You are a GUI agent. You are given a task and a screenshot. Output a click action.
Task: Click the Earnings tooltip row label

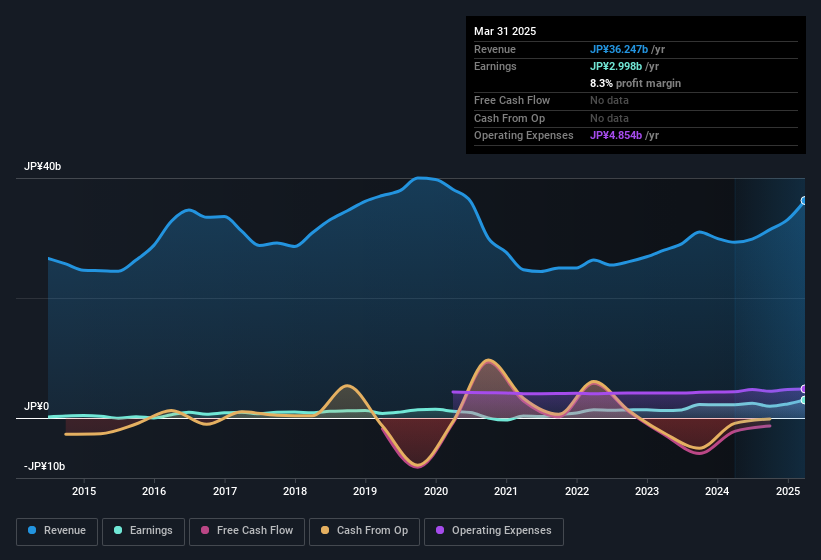(x=495, y=66)
